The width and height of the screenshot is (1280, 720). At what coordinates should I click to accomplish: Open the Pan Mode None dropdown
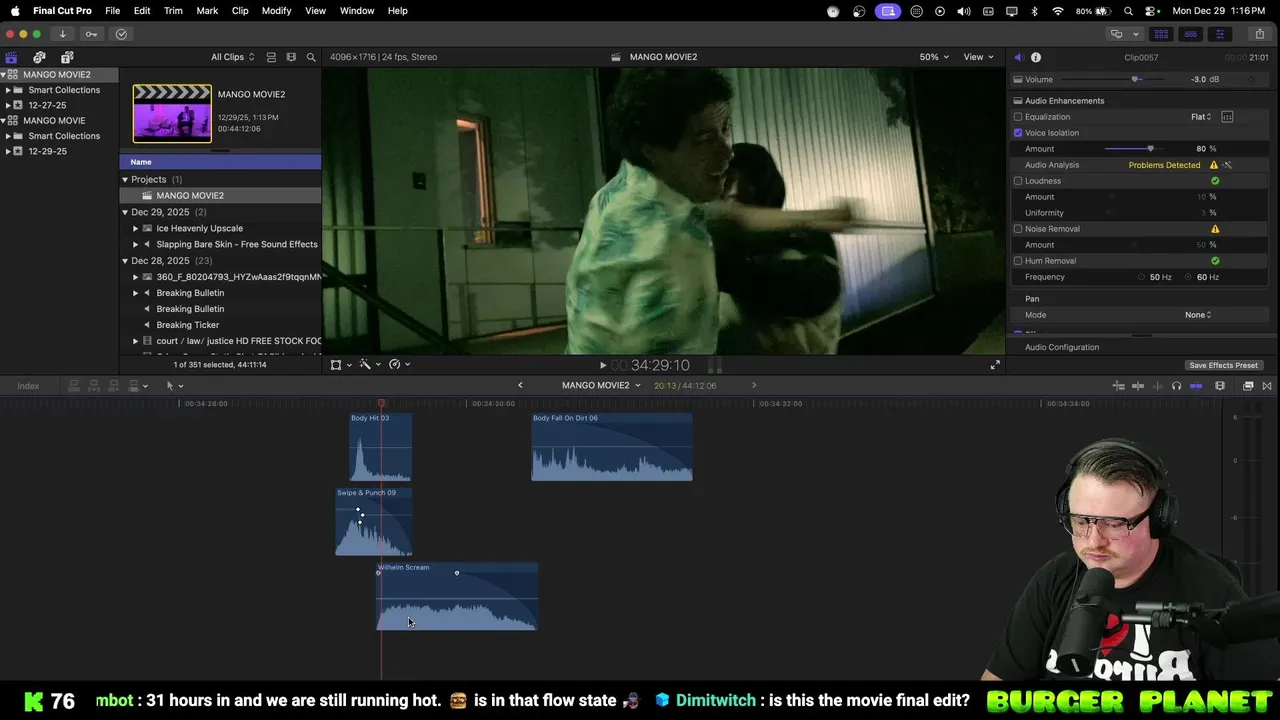coord(1198,315)
